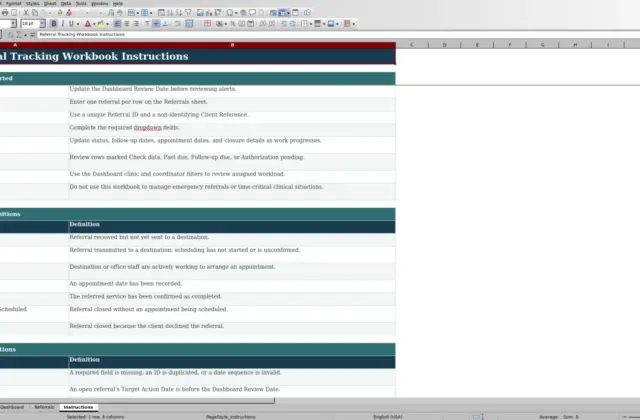640x420 pixels.
Task: Click the Clear Direct Formatting icon
Action: tap(69, 13)
